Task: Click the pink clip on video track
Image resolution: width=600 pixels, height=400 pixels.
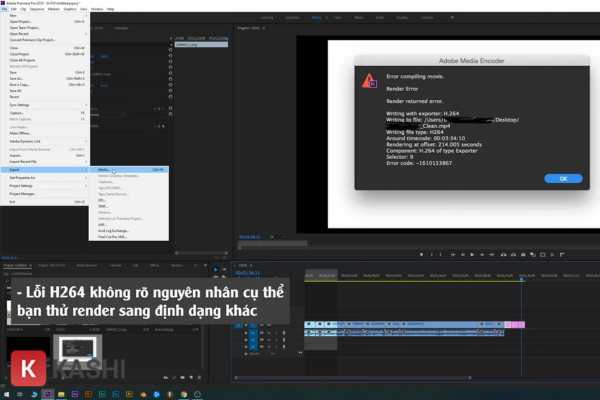Action: click(x=514, y=325)
